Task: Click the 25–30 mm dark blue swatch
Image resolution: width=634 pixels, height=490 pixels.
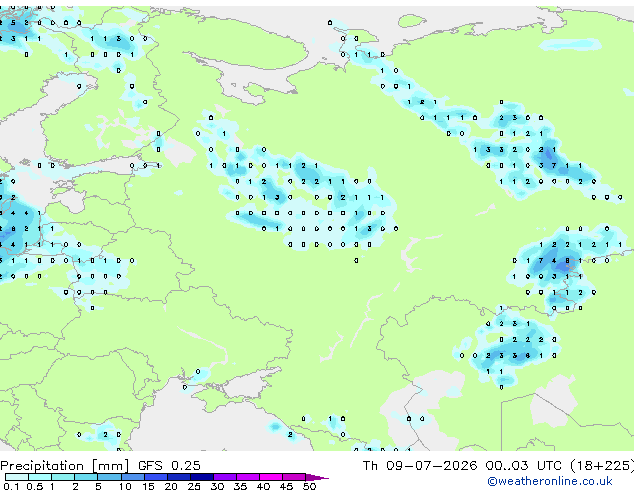Action: coord(201,477)
